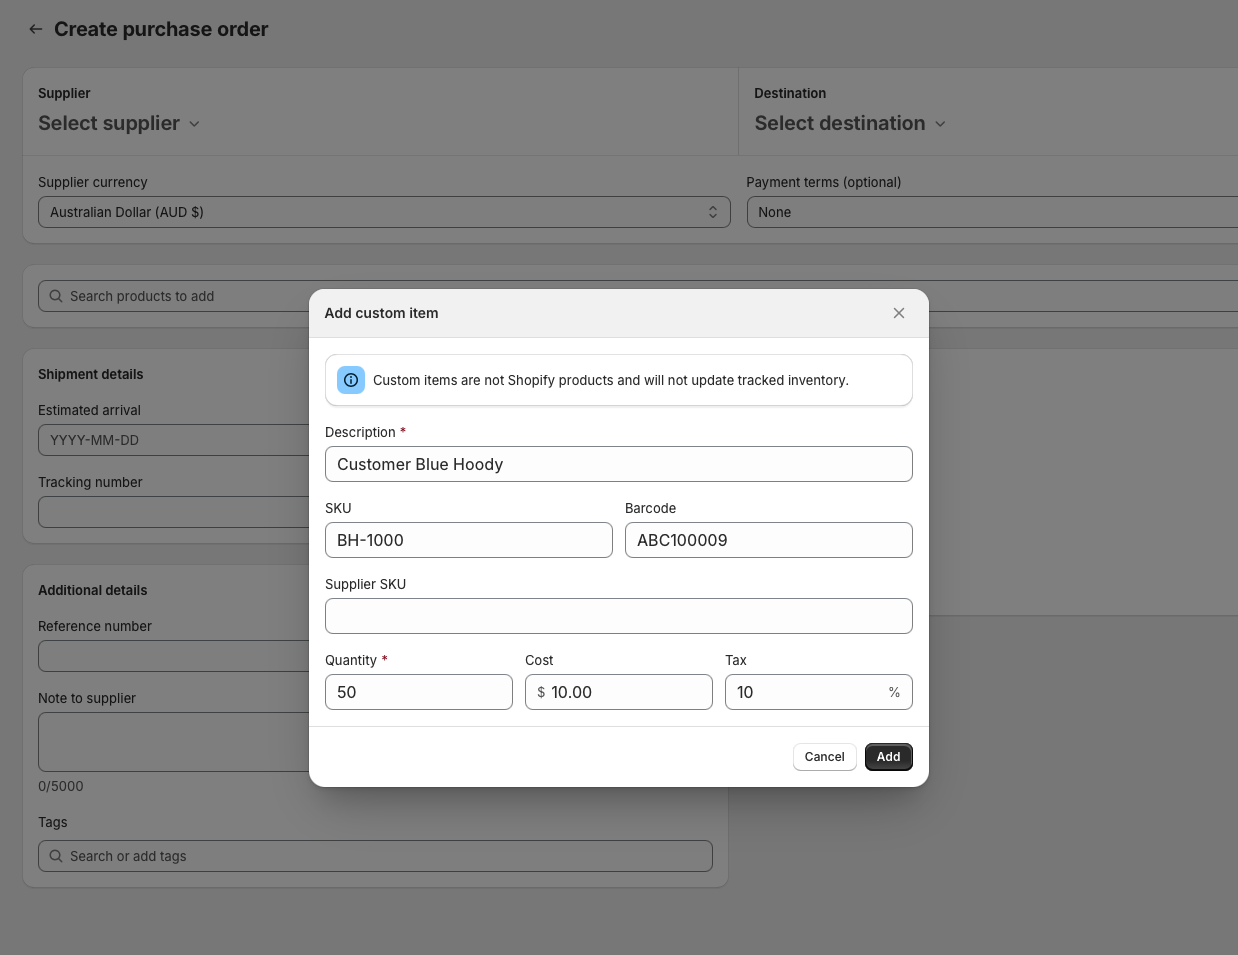The height and width of the screenshot is (955, 1238).
Task: Click the custom items info banner text
Action: click(611, 380)
